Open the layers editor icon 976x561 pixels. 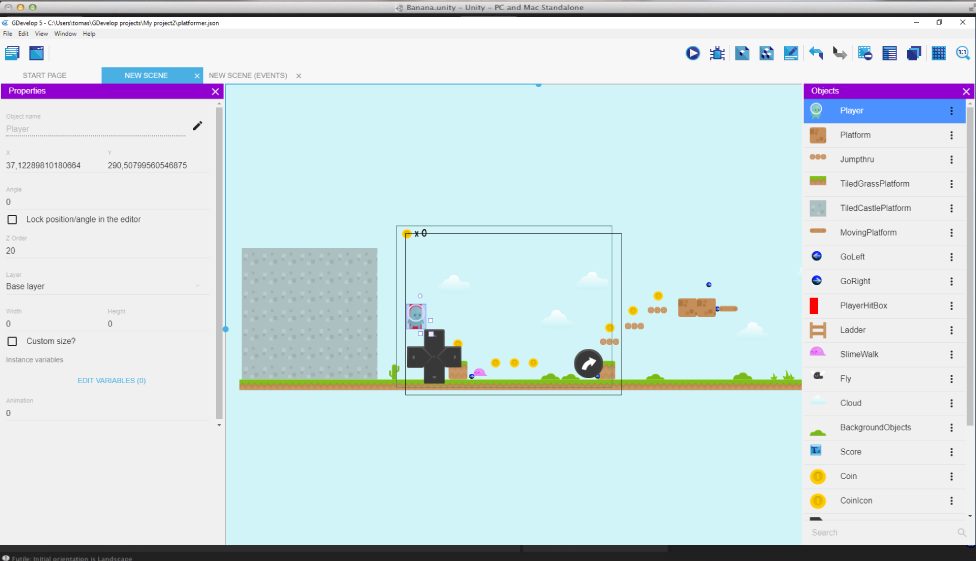click(914, 54)
